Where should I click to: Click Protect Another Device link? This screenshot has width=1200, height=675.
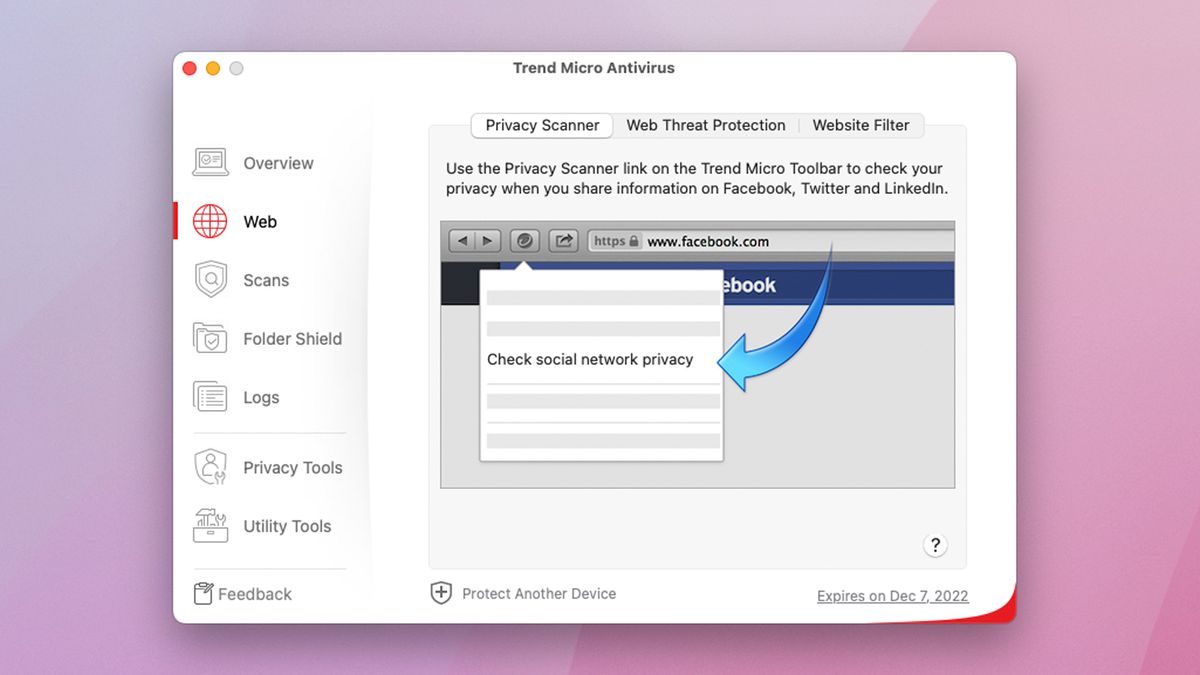point(539,593)
